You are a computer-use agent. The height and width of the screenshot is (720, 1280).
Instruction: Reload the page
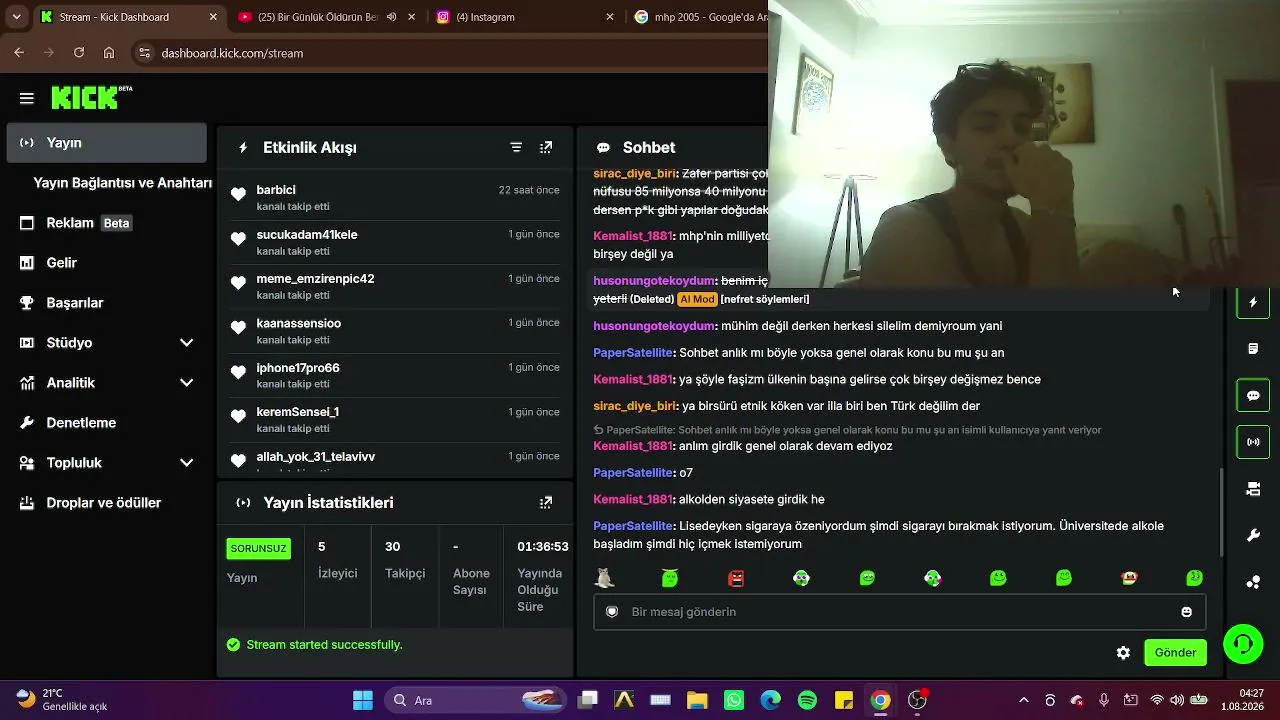79,53
